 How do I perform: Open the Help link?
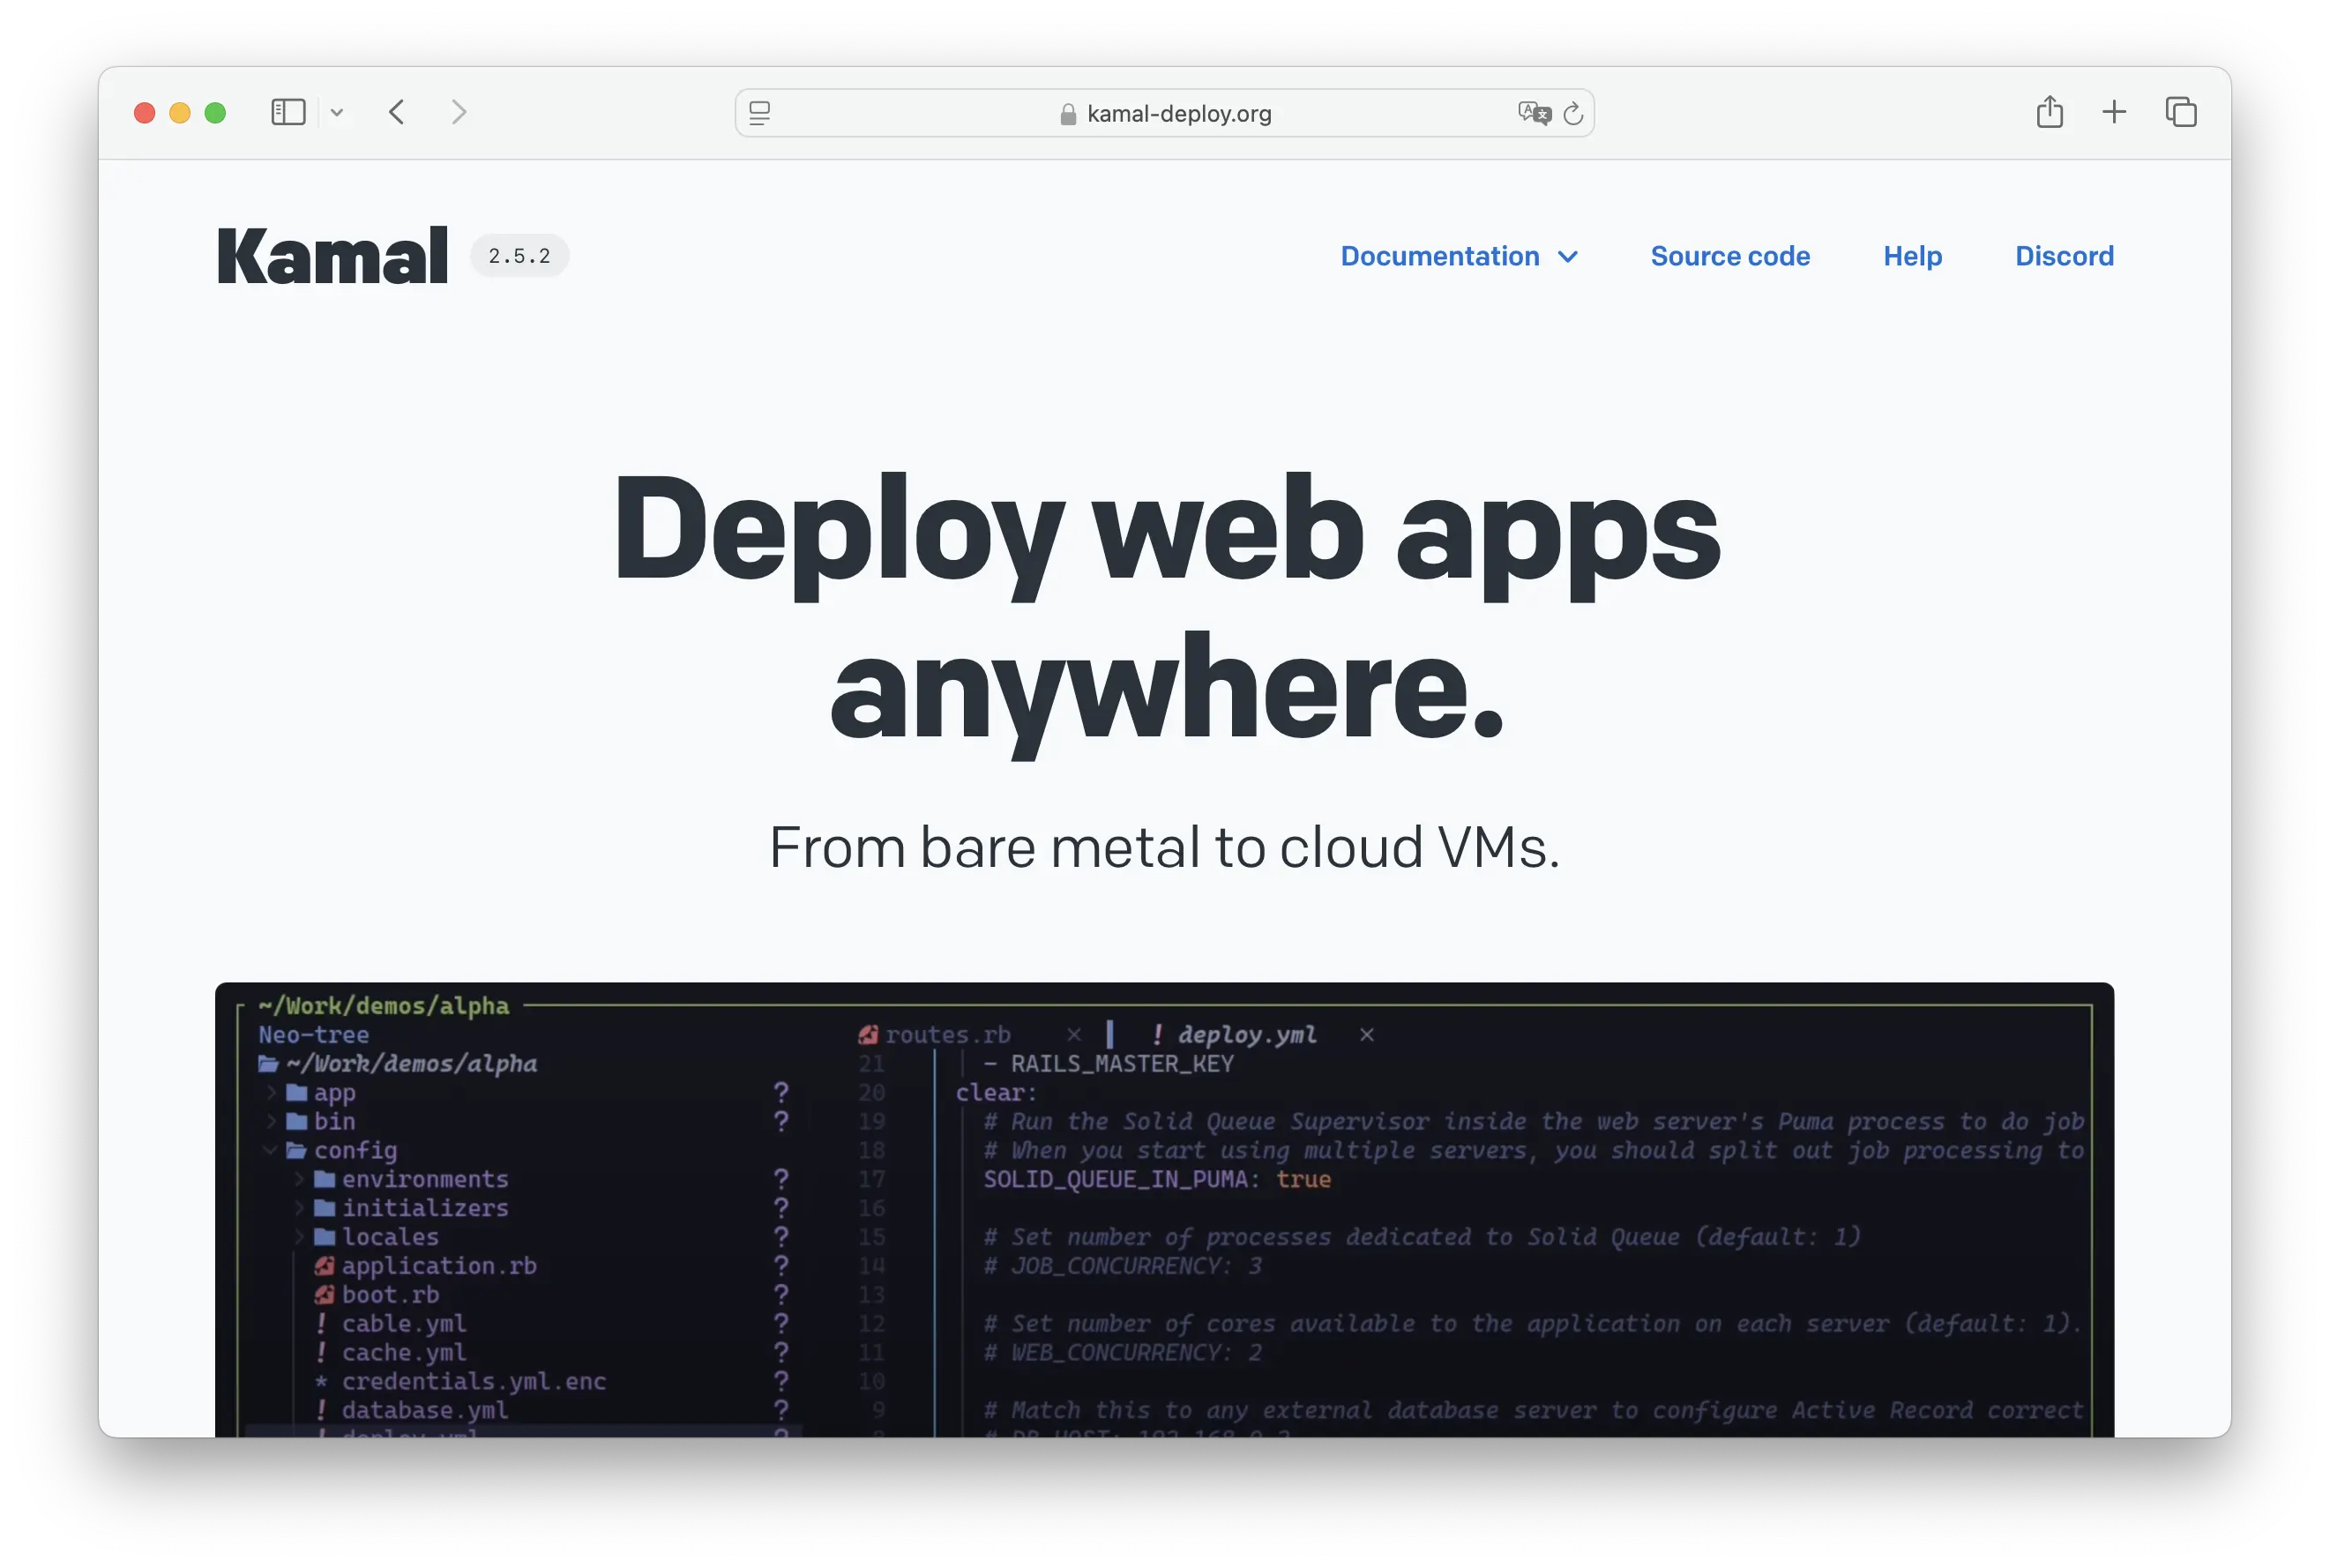coord(1912,256)
